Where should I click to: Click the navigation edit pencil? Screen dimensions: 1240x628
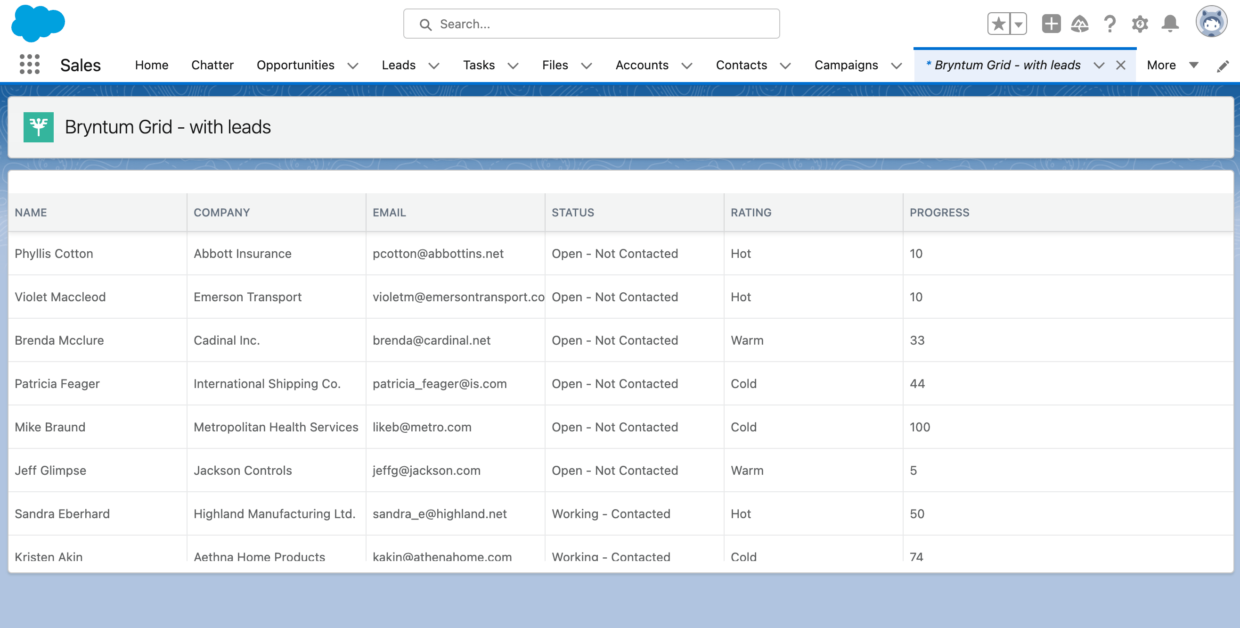(x=1222, y=65)
